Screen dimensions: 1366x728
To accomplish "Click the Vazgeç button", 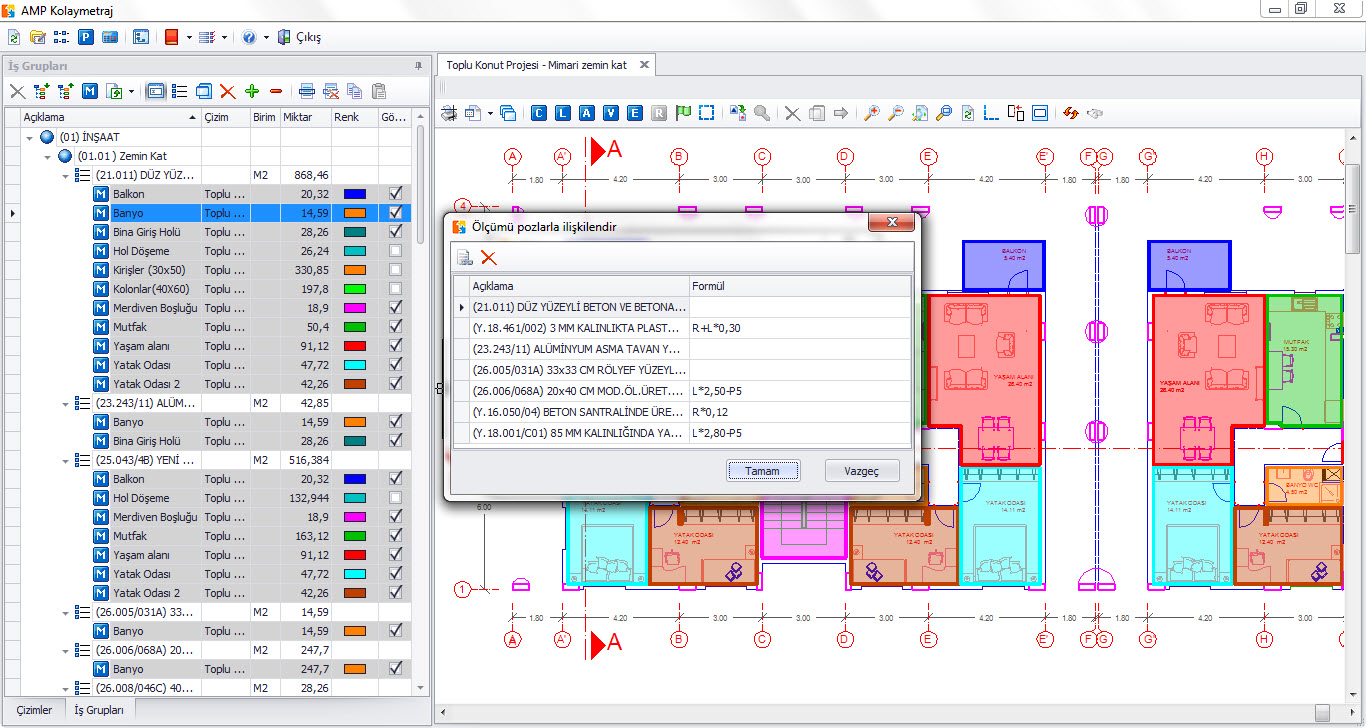I will click(x=862, y=471).
